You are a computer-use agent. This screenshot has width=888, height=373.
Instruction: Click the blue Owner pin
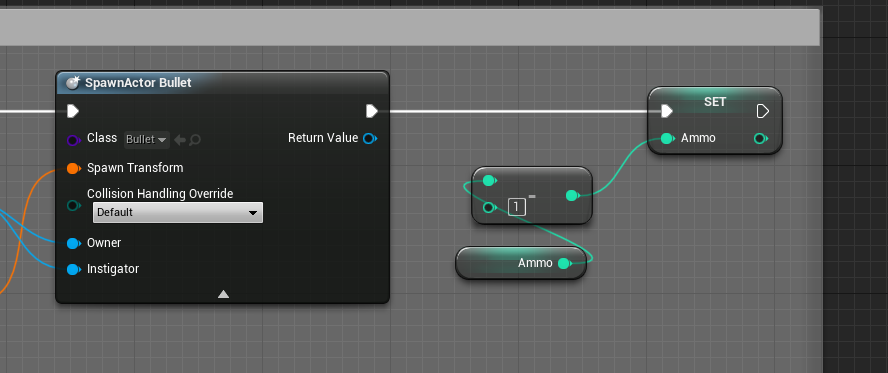click(x=73, y=243)
